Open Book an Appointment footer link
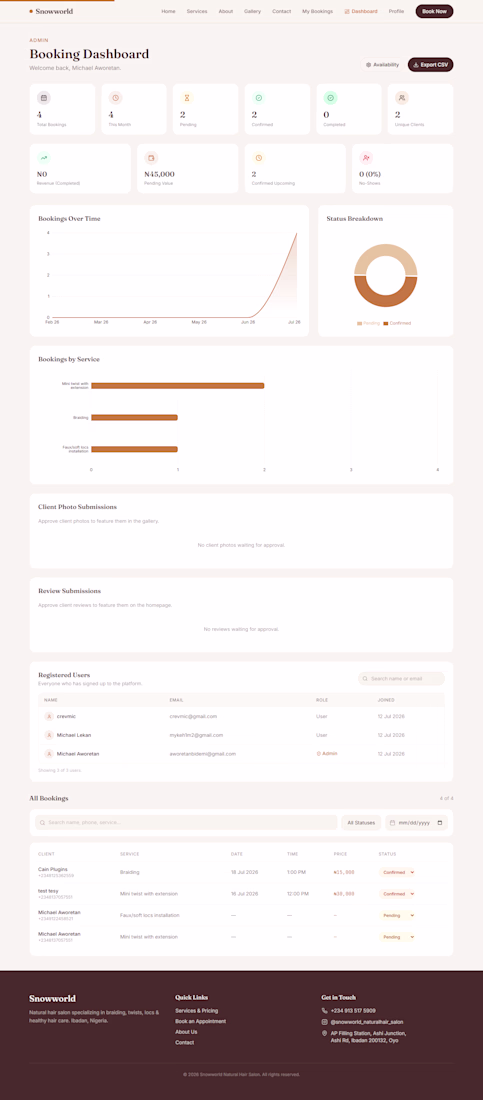The width and height of the screenshot is (483, 1100). (201, 1021)
